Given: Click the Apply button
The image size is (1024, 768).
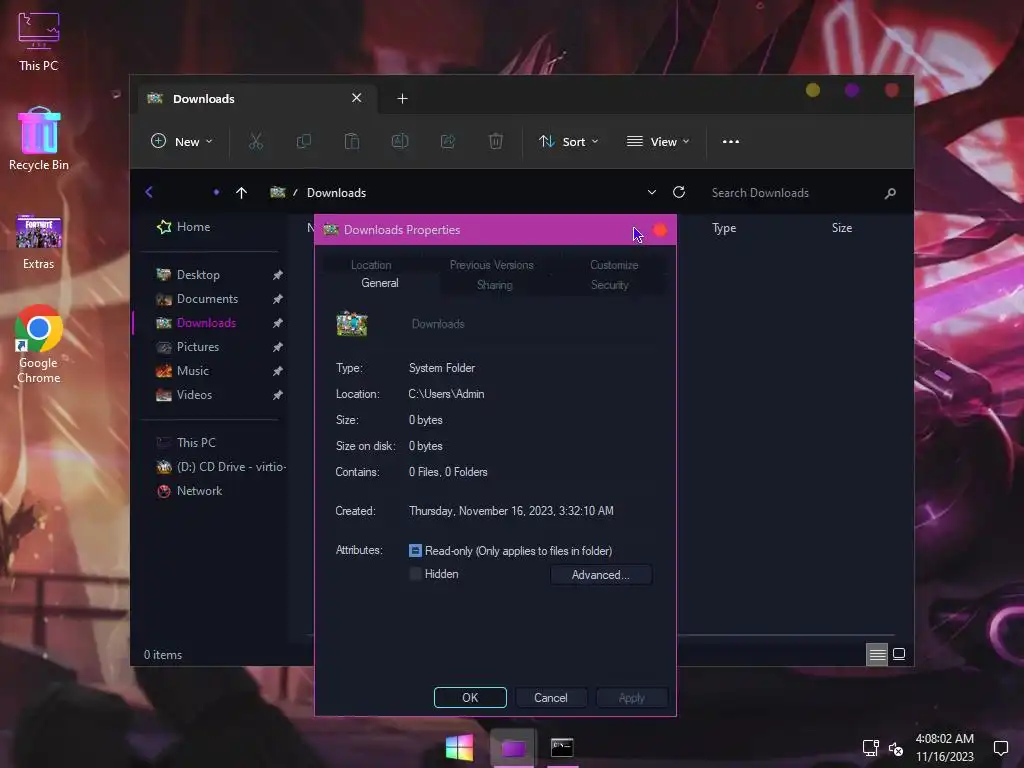Looking at the screenshot, I should 632,697.
